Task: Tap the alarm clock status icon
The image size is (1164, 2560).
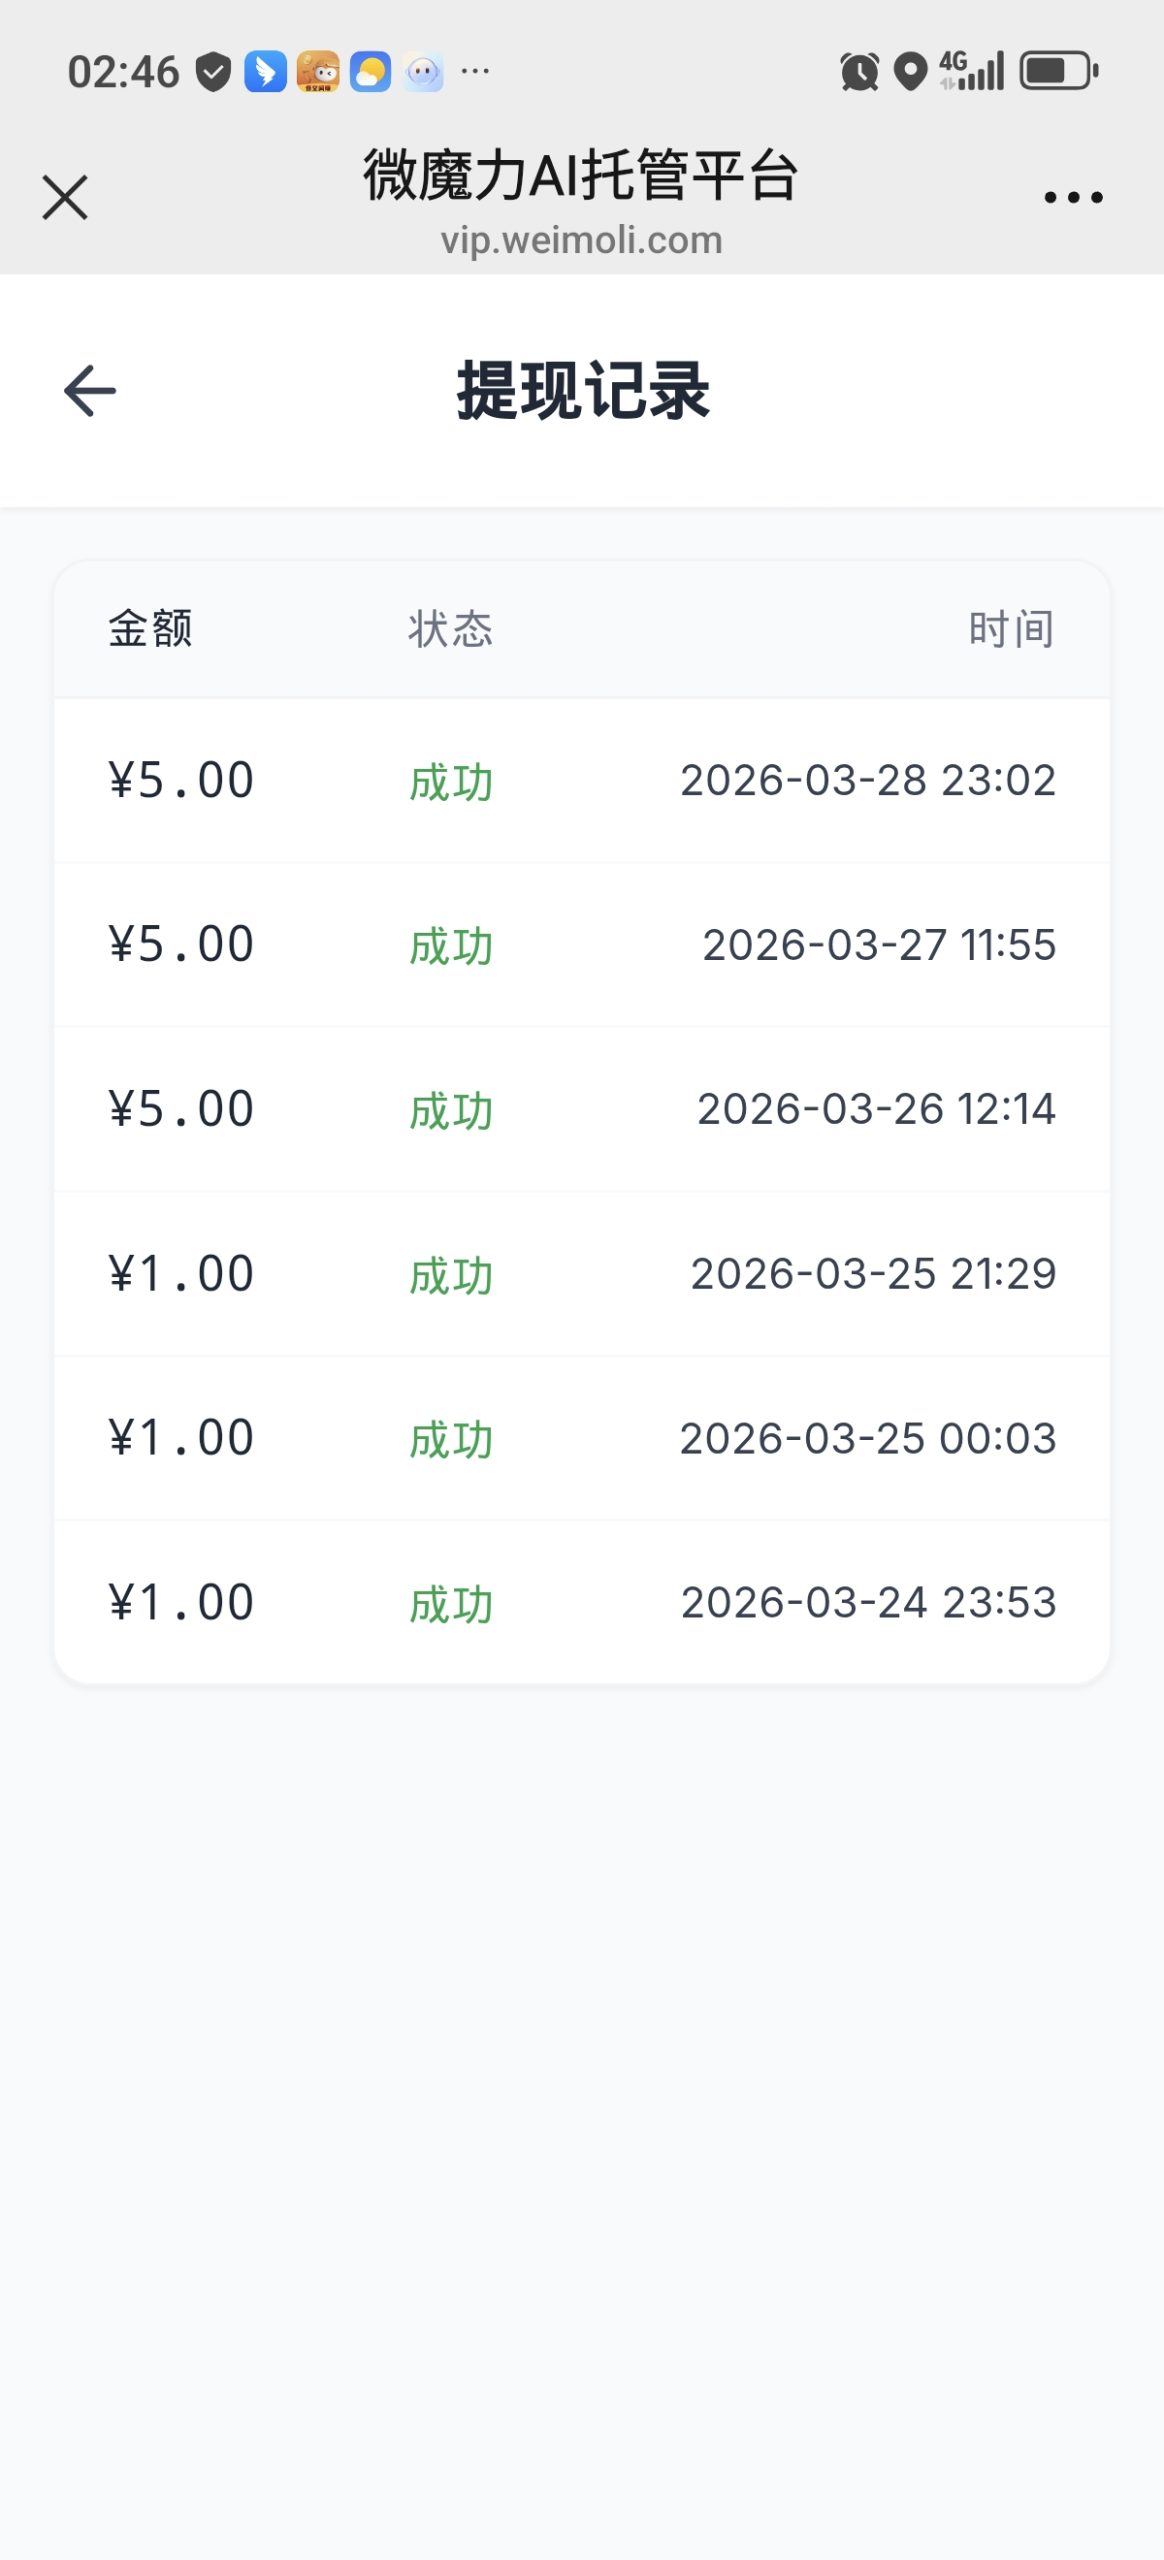Action: click(859, 72)
